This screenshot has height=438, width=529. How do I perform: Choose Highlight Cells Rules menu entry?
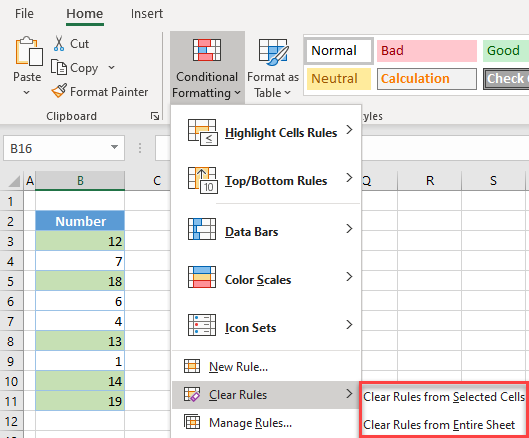(x=266, y=132)
